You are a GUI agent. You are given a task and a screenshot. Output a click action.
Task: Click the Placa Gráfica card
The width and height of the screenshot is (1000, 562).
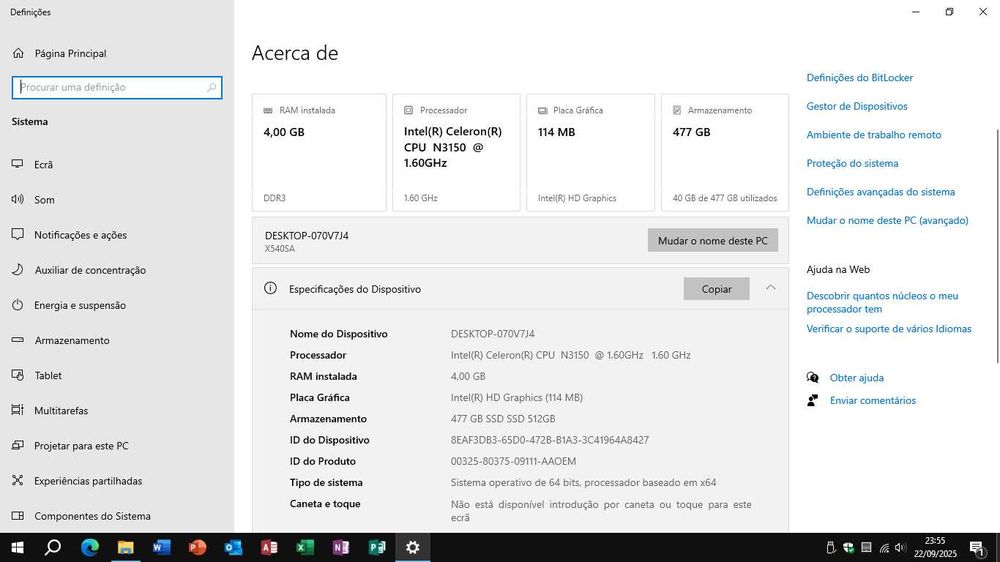591,152
